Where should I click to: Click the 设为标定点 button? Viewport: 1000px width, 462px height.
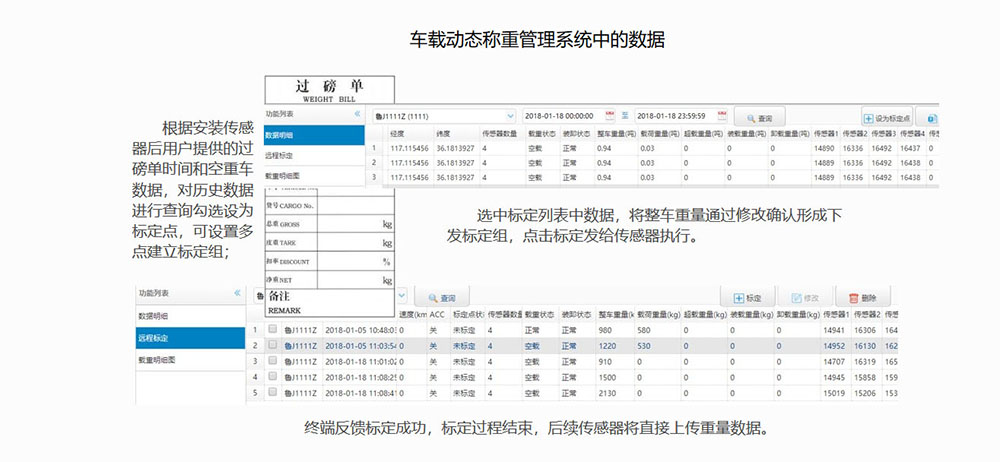point(886,117)
